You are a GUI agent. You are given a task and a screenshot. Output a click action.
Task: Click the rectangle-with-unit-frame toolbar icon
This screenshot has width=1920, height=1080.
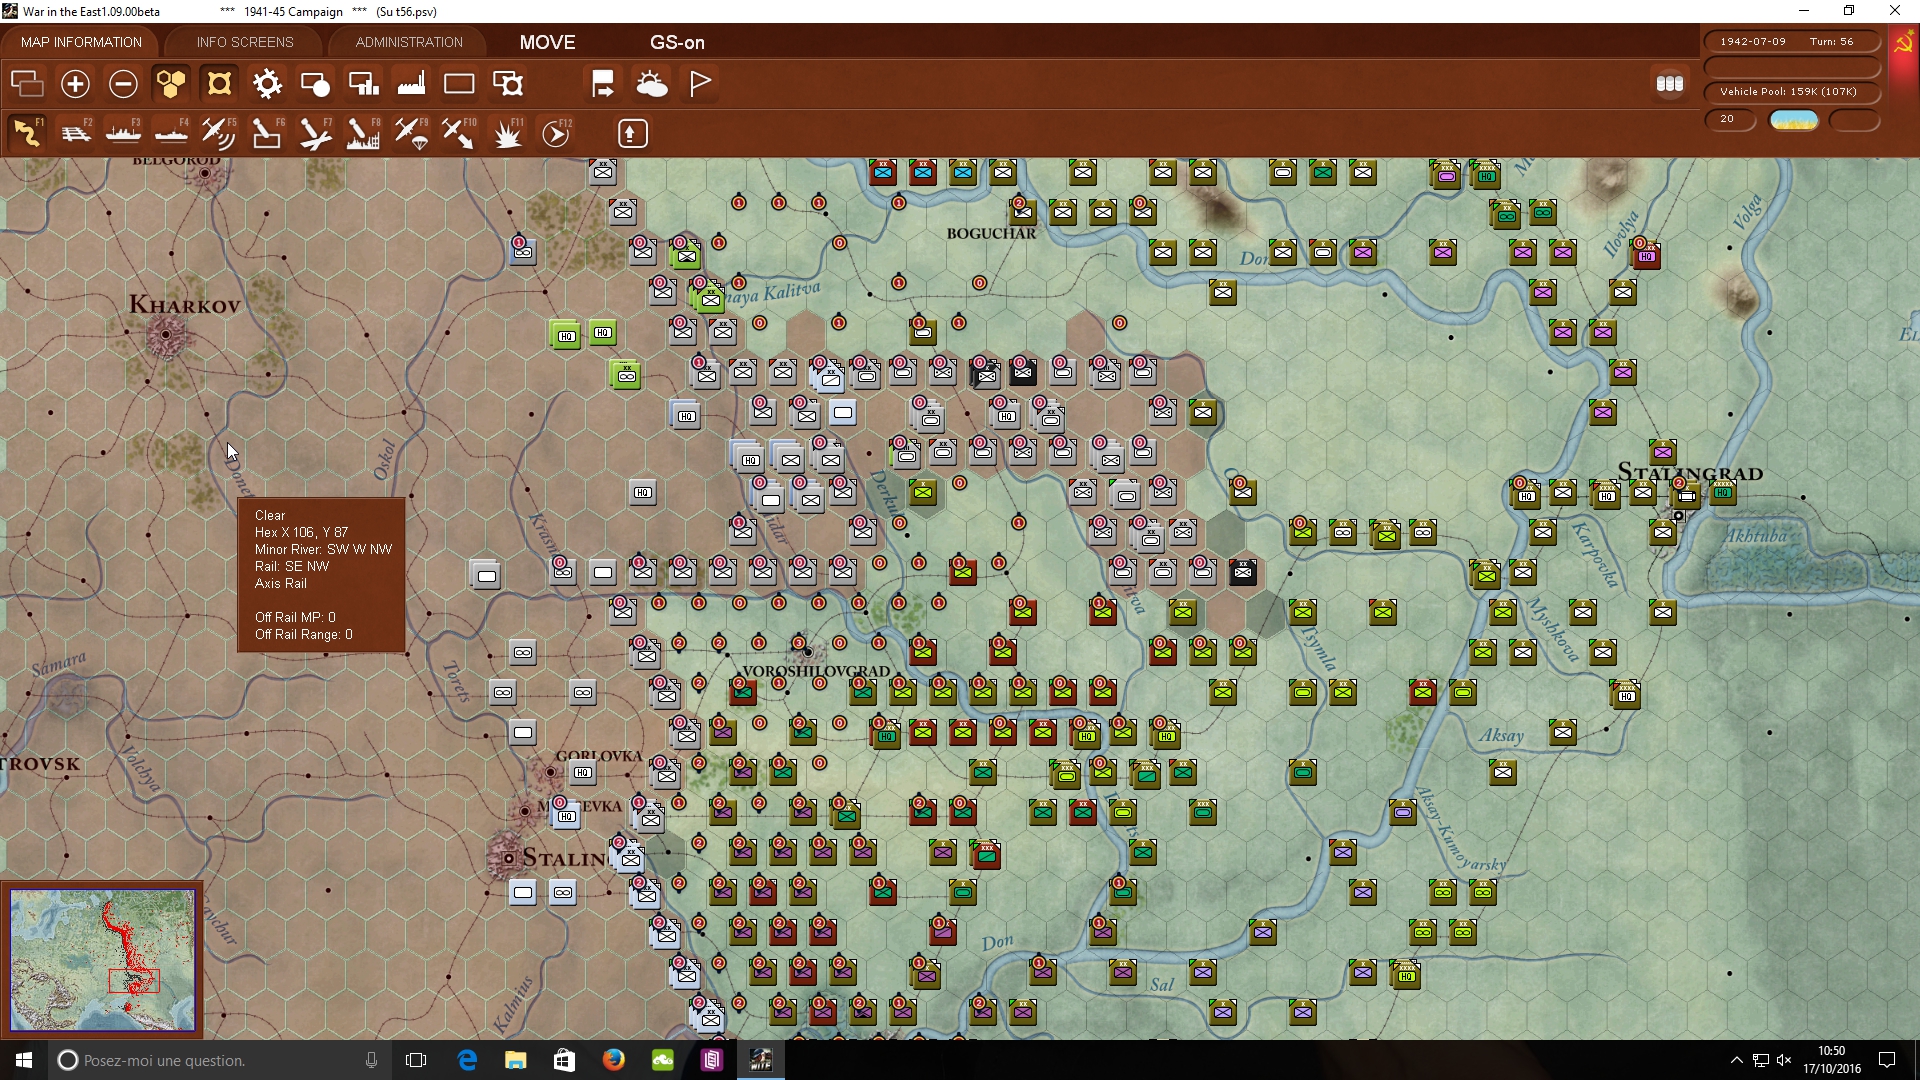coord(508,84)
